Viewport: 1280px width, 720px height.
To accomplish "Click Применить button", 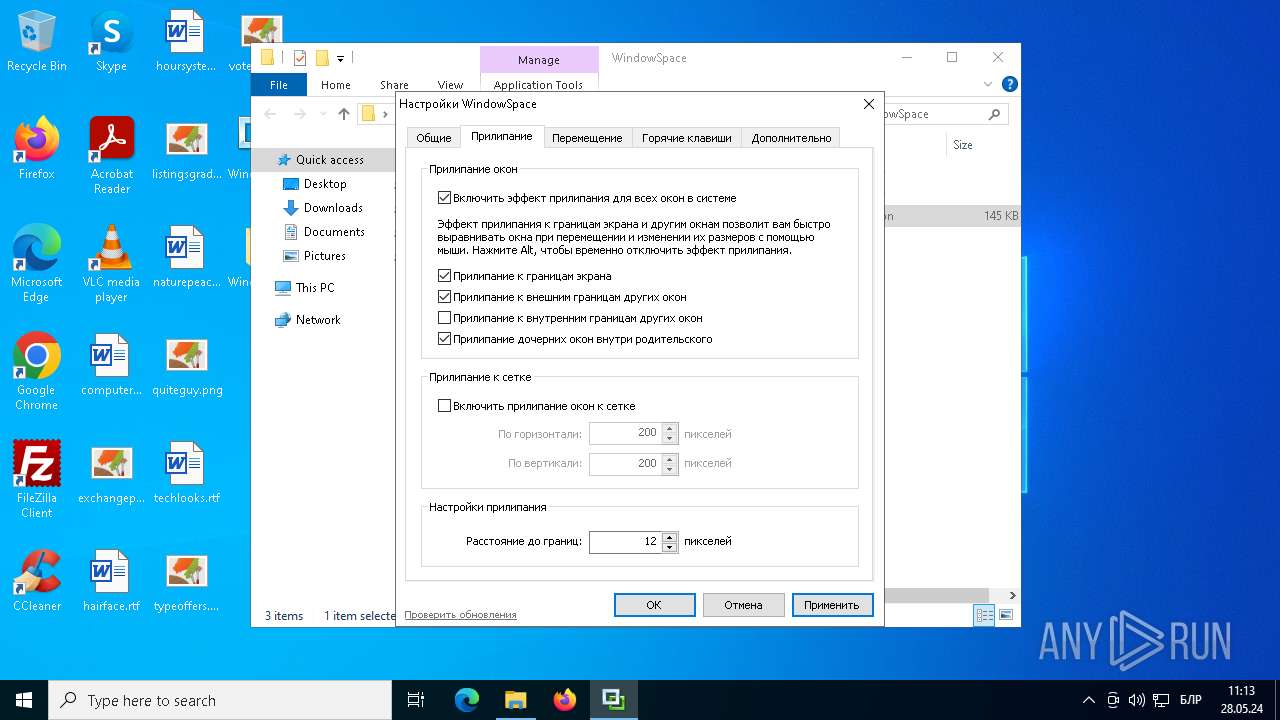I will point(832,605).
